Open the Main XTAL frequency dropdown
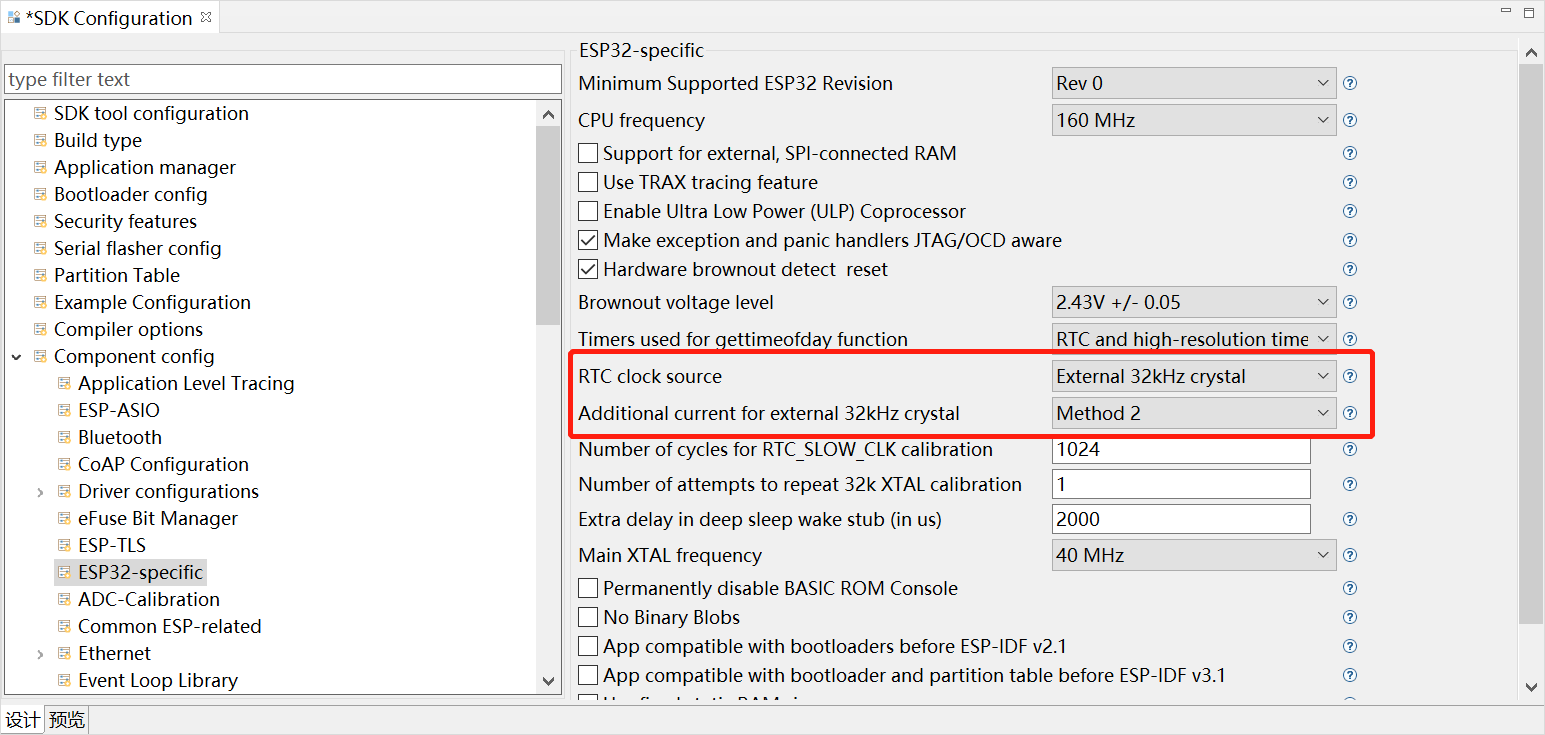Image resolution: width=1545 pixels, height=735 pixels. coord(1194,555)
